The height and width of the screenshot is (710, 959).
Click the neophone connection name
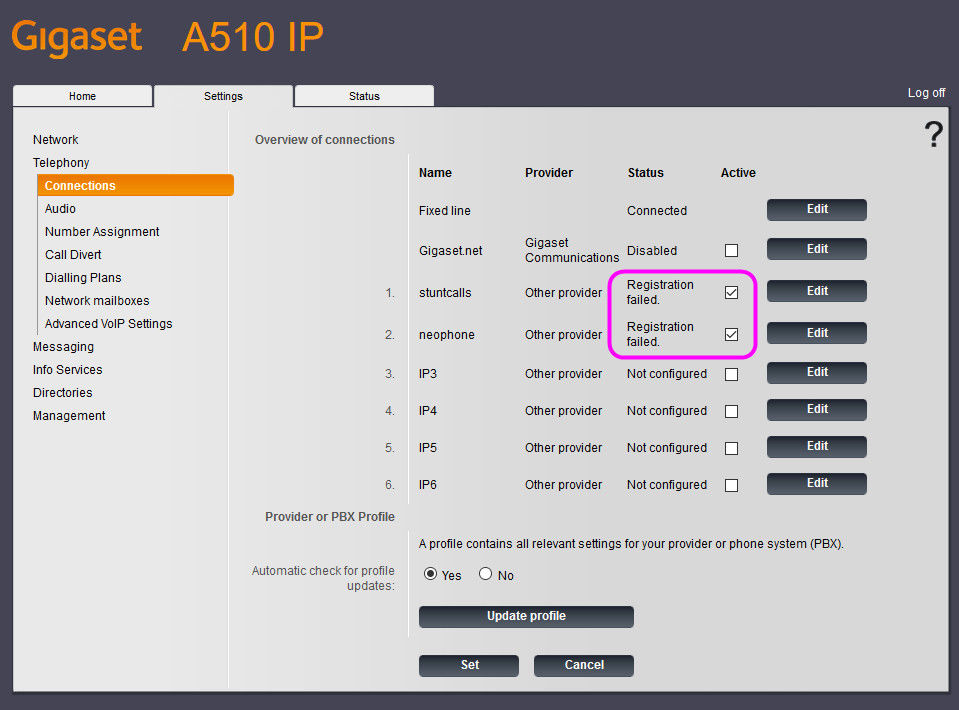(x=446, y=335)
